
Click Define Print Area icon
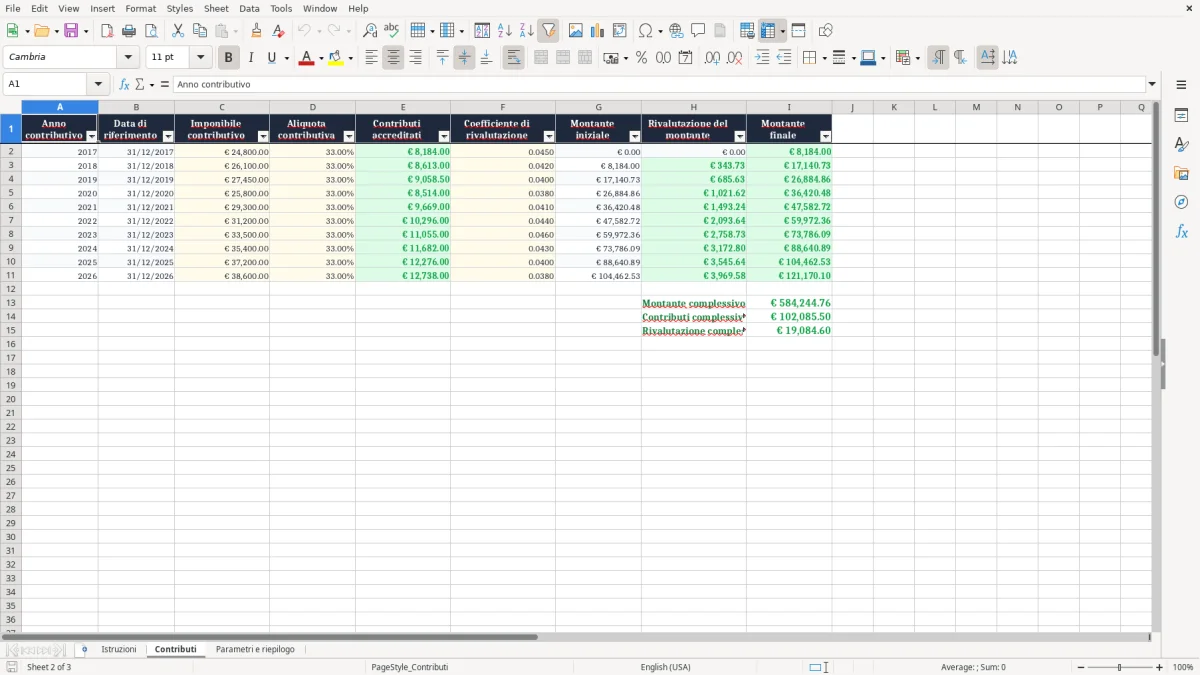click(747, 31)
